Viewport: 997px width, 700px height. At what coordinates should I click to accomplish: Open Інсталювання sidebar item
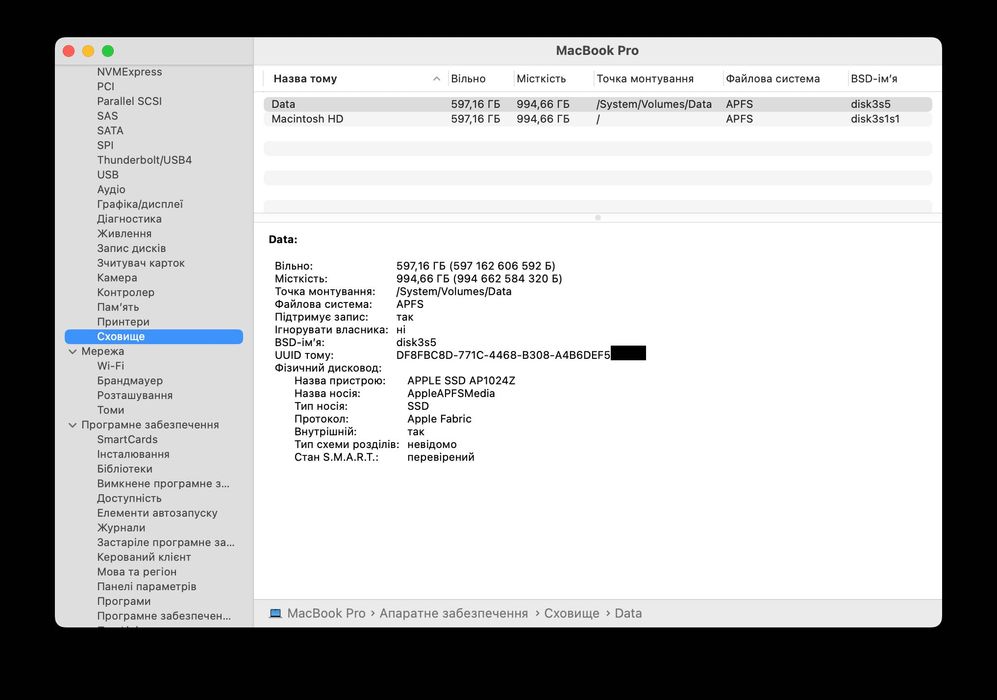click(x=133, y=454)
